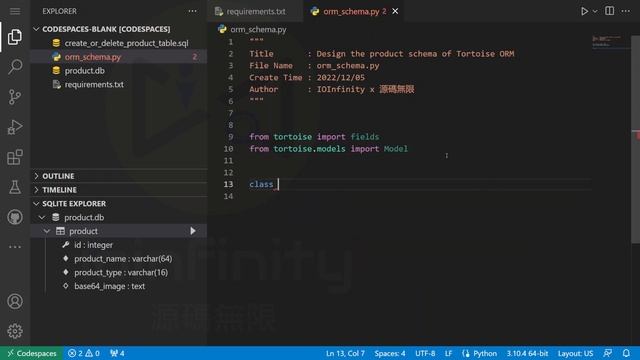Close the orm_schema.py tab
The image size is (640, 360).
[395, 11]
